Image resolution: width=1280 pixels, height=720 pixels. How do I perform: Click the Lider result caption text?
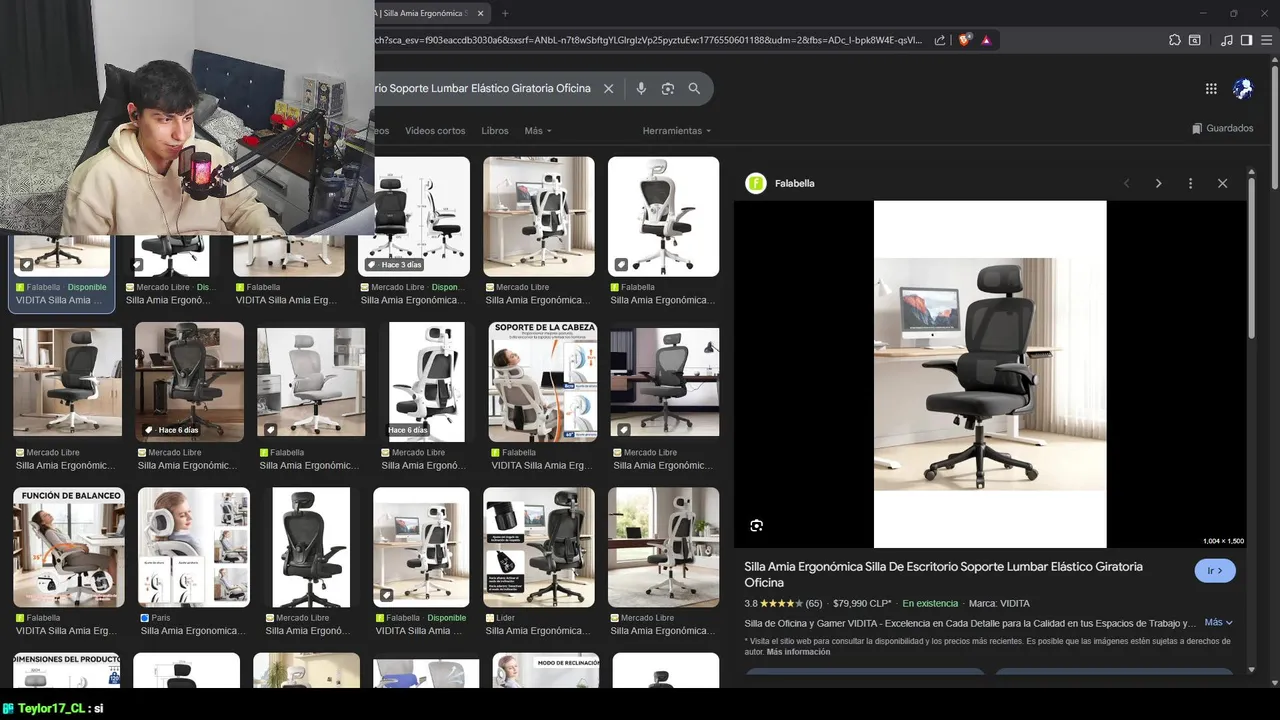pyautogui.click(x=538, y=631)
